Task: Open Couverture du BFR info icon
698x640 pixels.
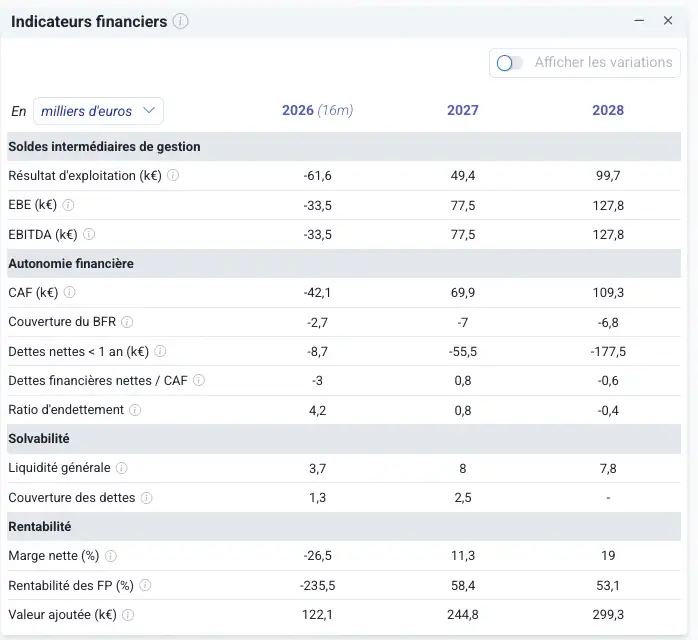Action: (x=127, y=322)
